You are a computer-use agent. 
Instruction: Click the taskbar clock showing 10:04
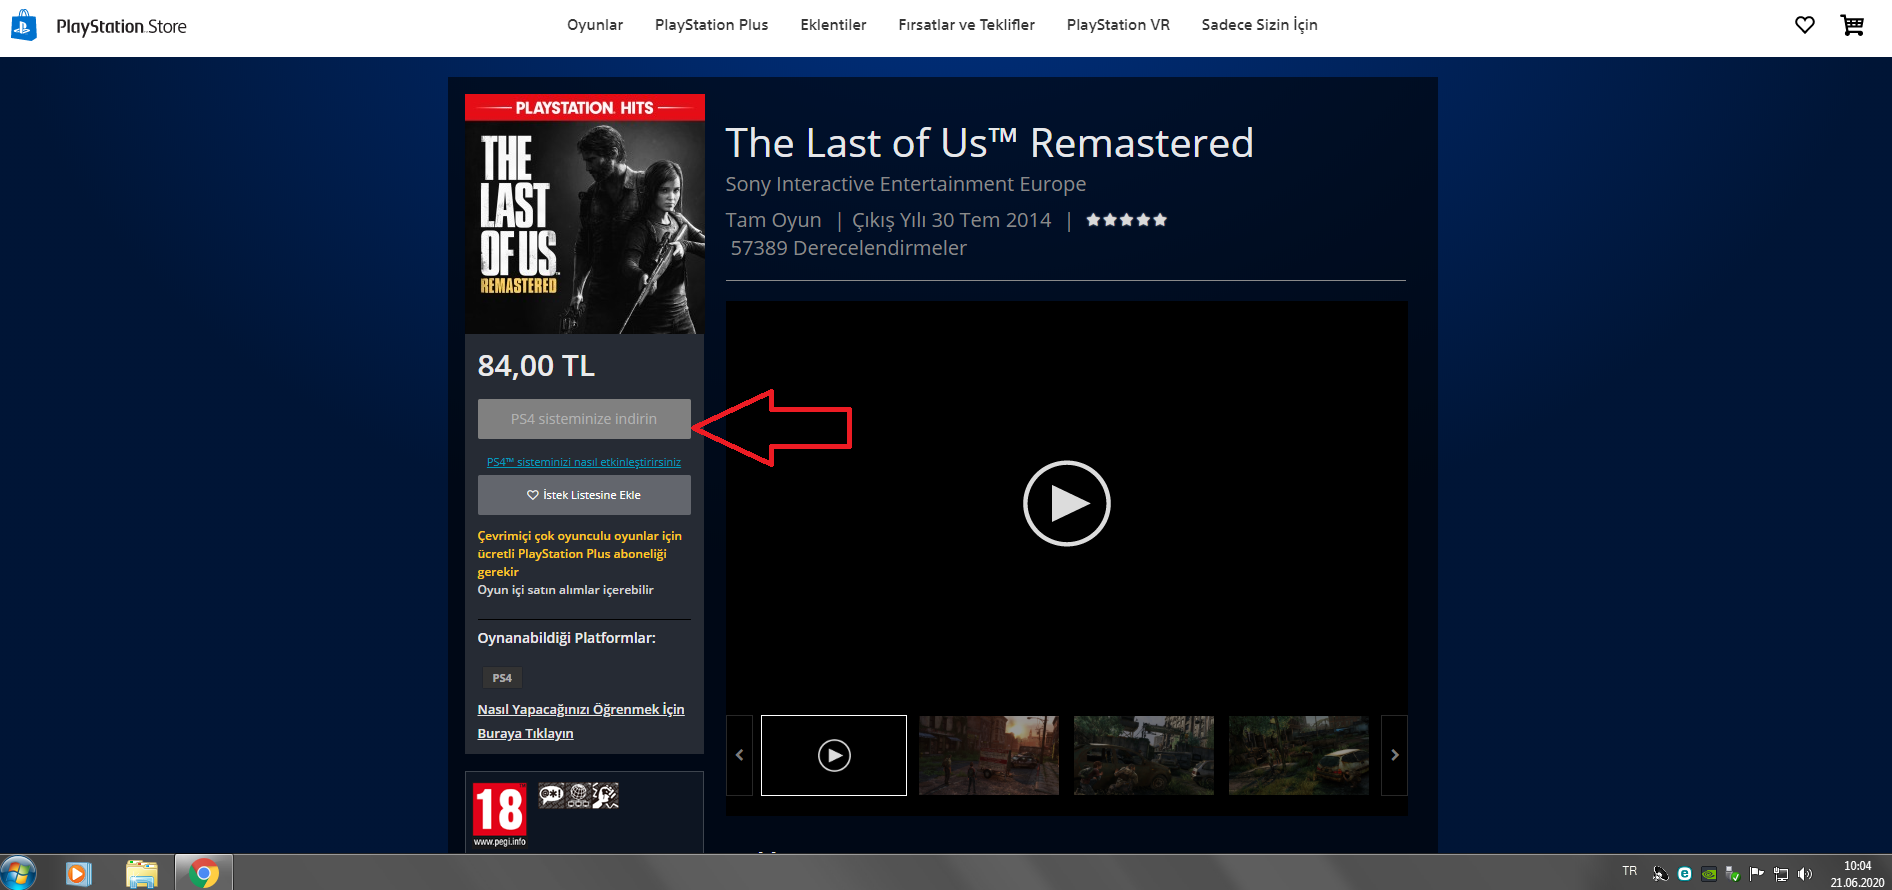pos(1857,874)
